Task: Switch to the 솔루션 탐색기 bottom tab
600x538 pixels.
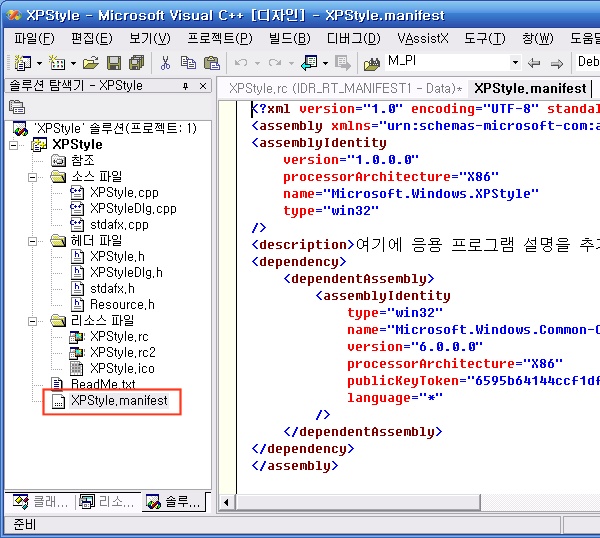Action: coord(174,501)
